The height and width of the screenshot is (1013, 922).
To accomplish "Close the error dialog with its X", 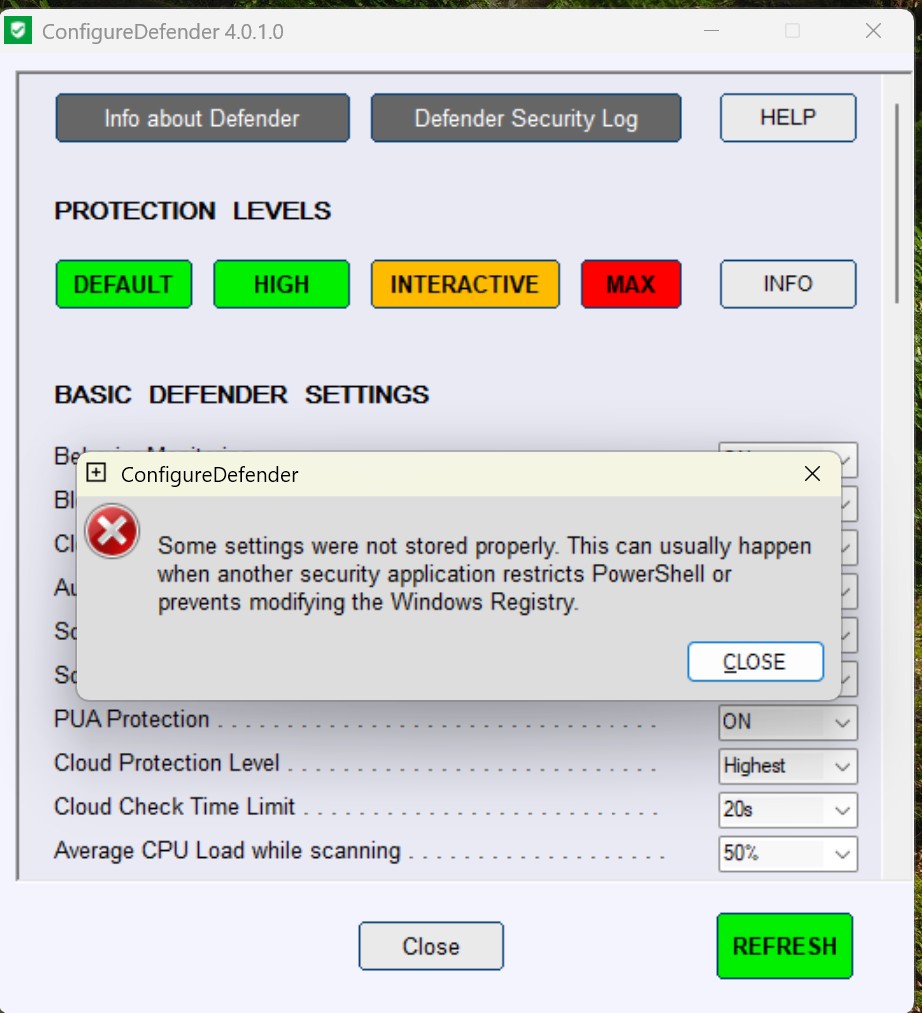I will [812, 474].
